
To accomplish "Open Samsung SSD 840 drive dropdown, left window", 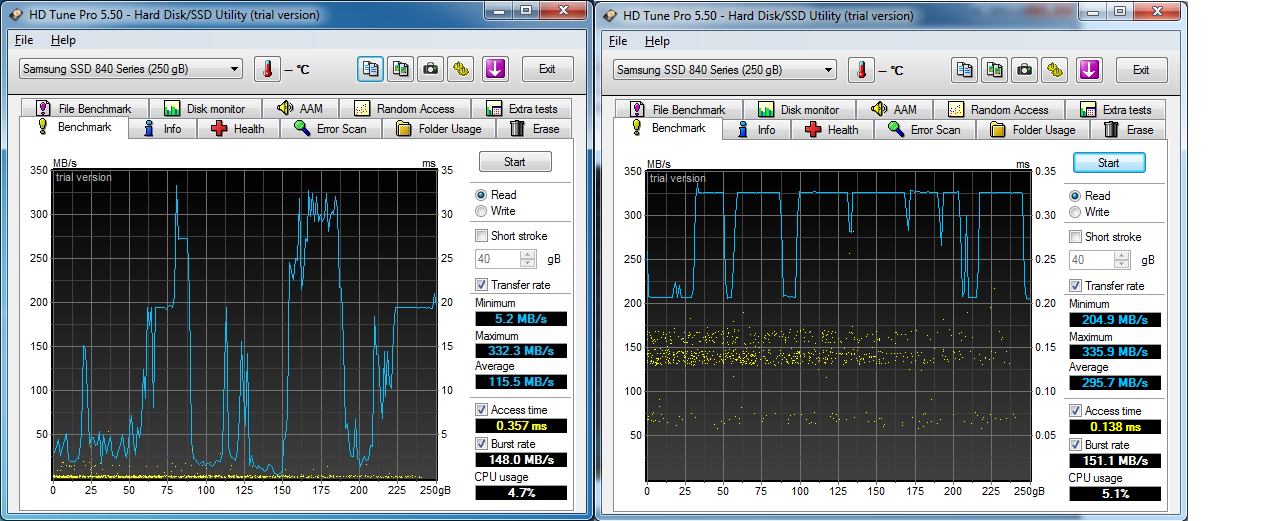I will point(130,69).
